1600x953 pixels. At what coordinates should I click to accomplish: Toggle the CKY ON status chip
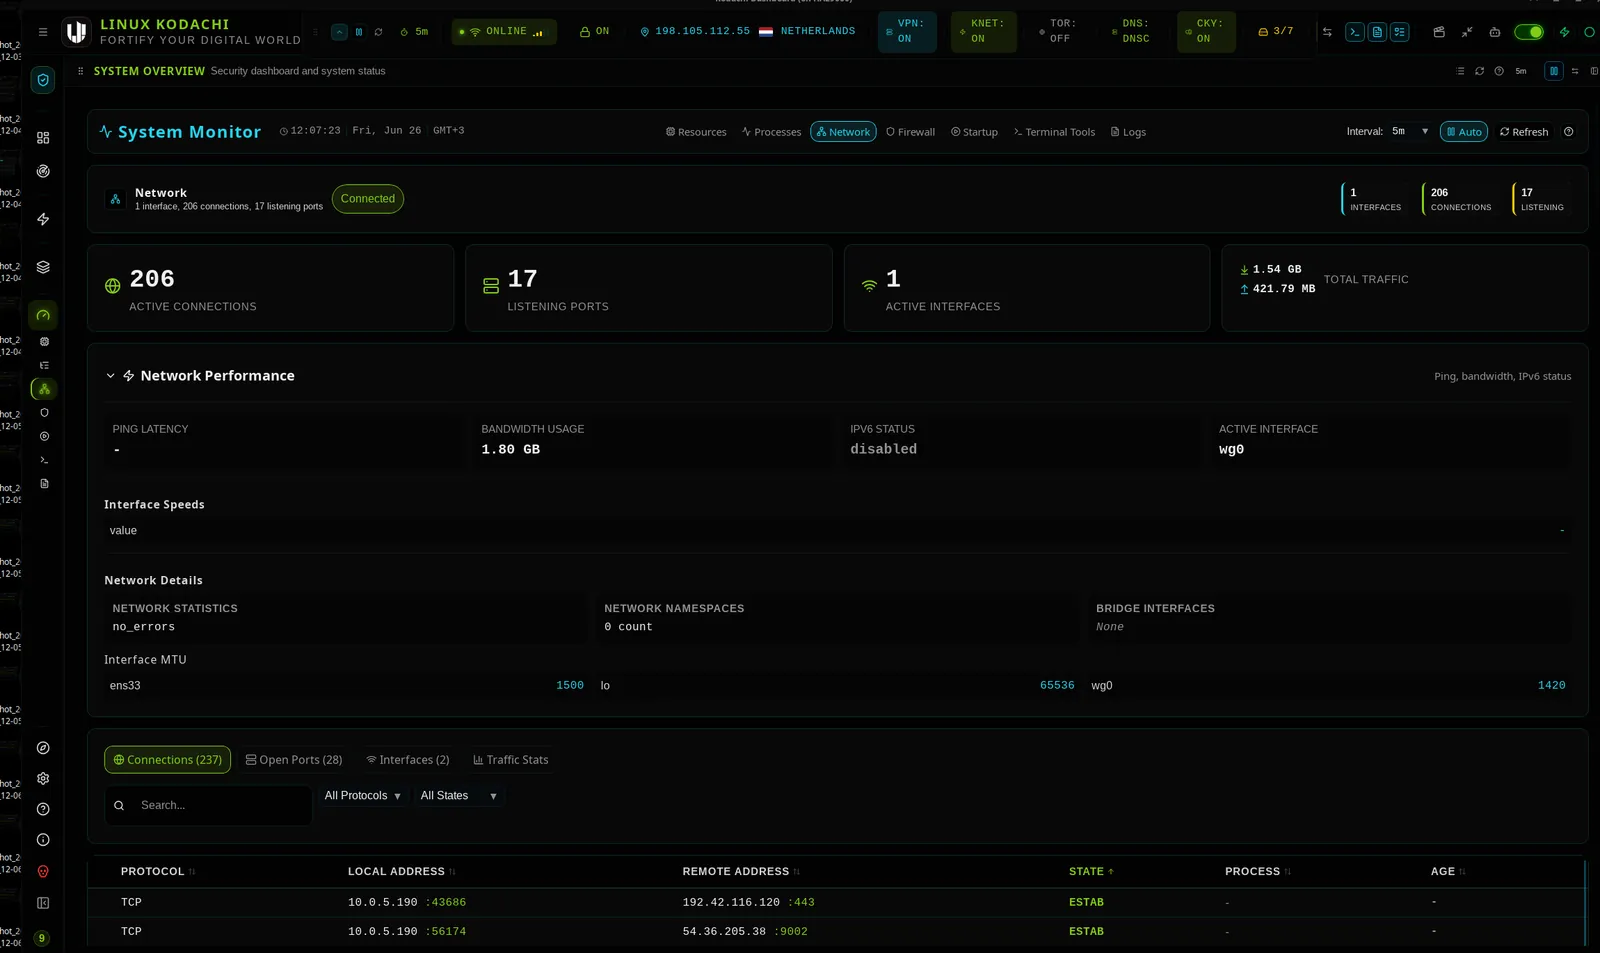(x=1207, y=32)
